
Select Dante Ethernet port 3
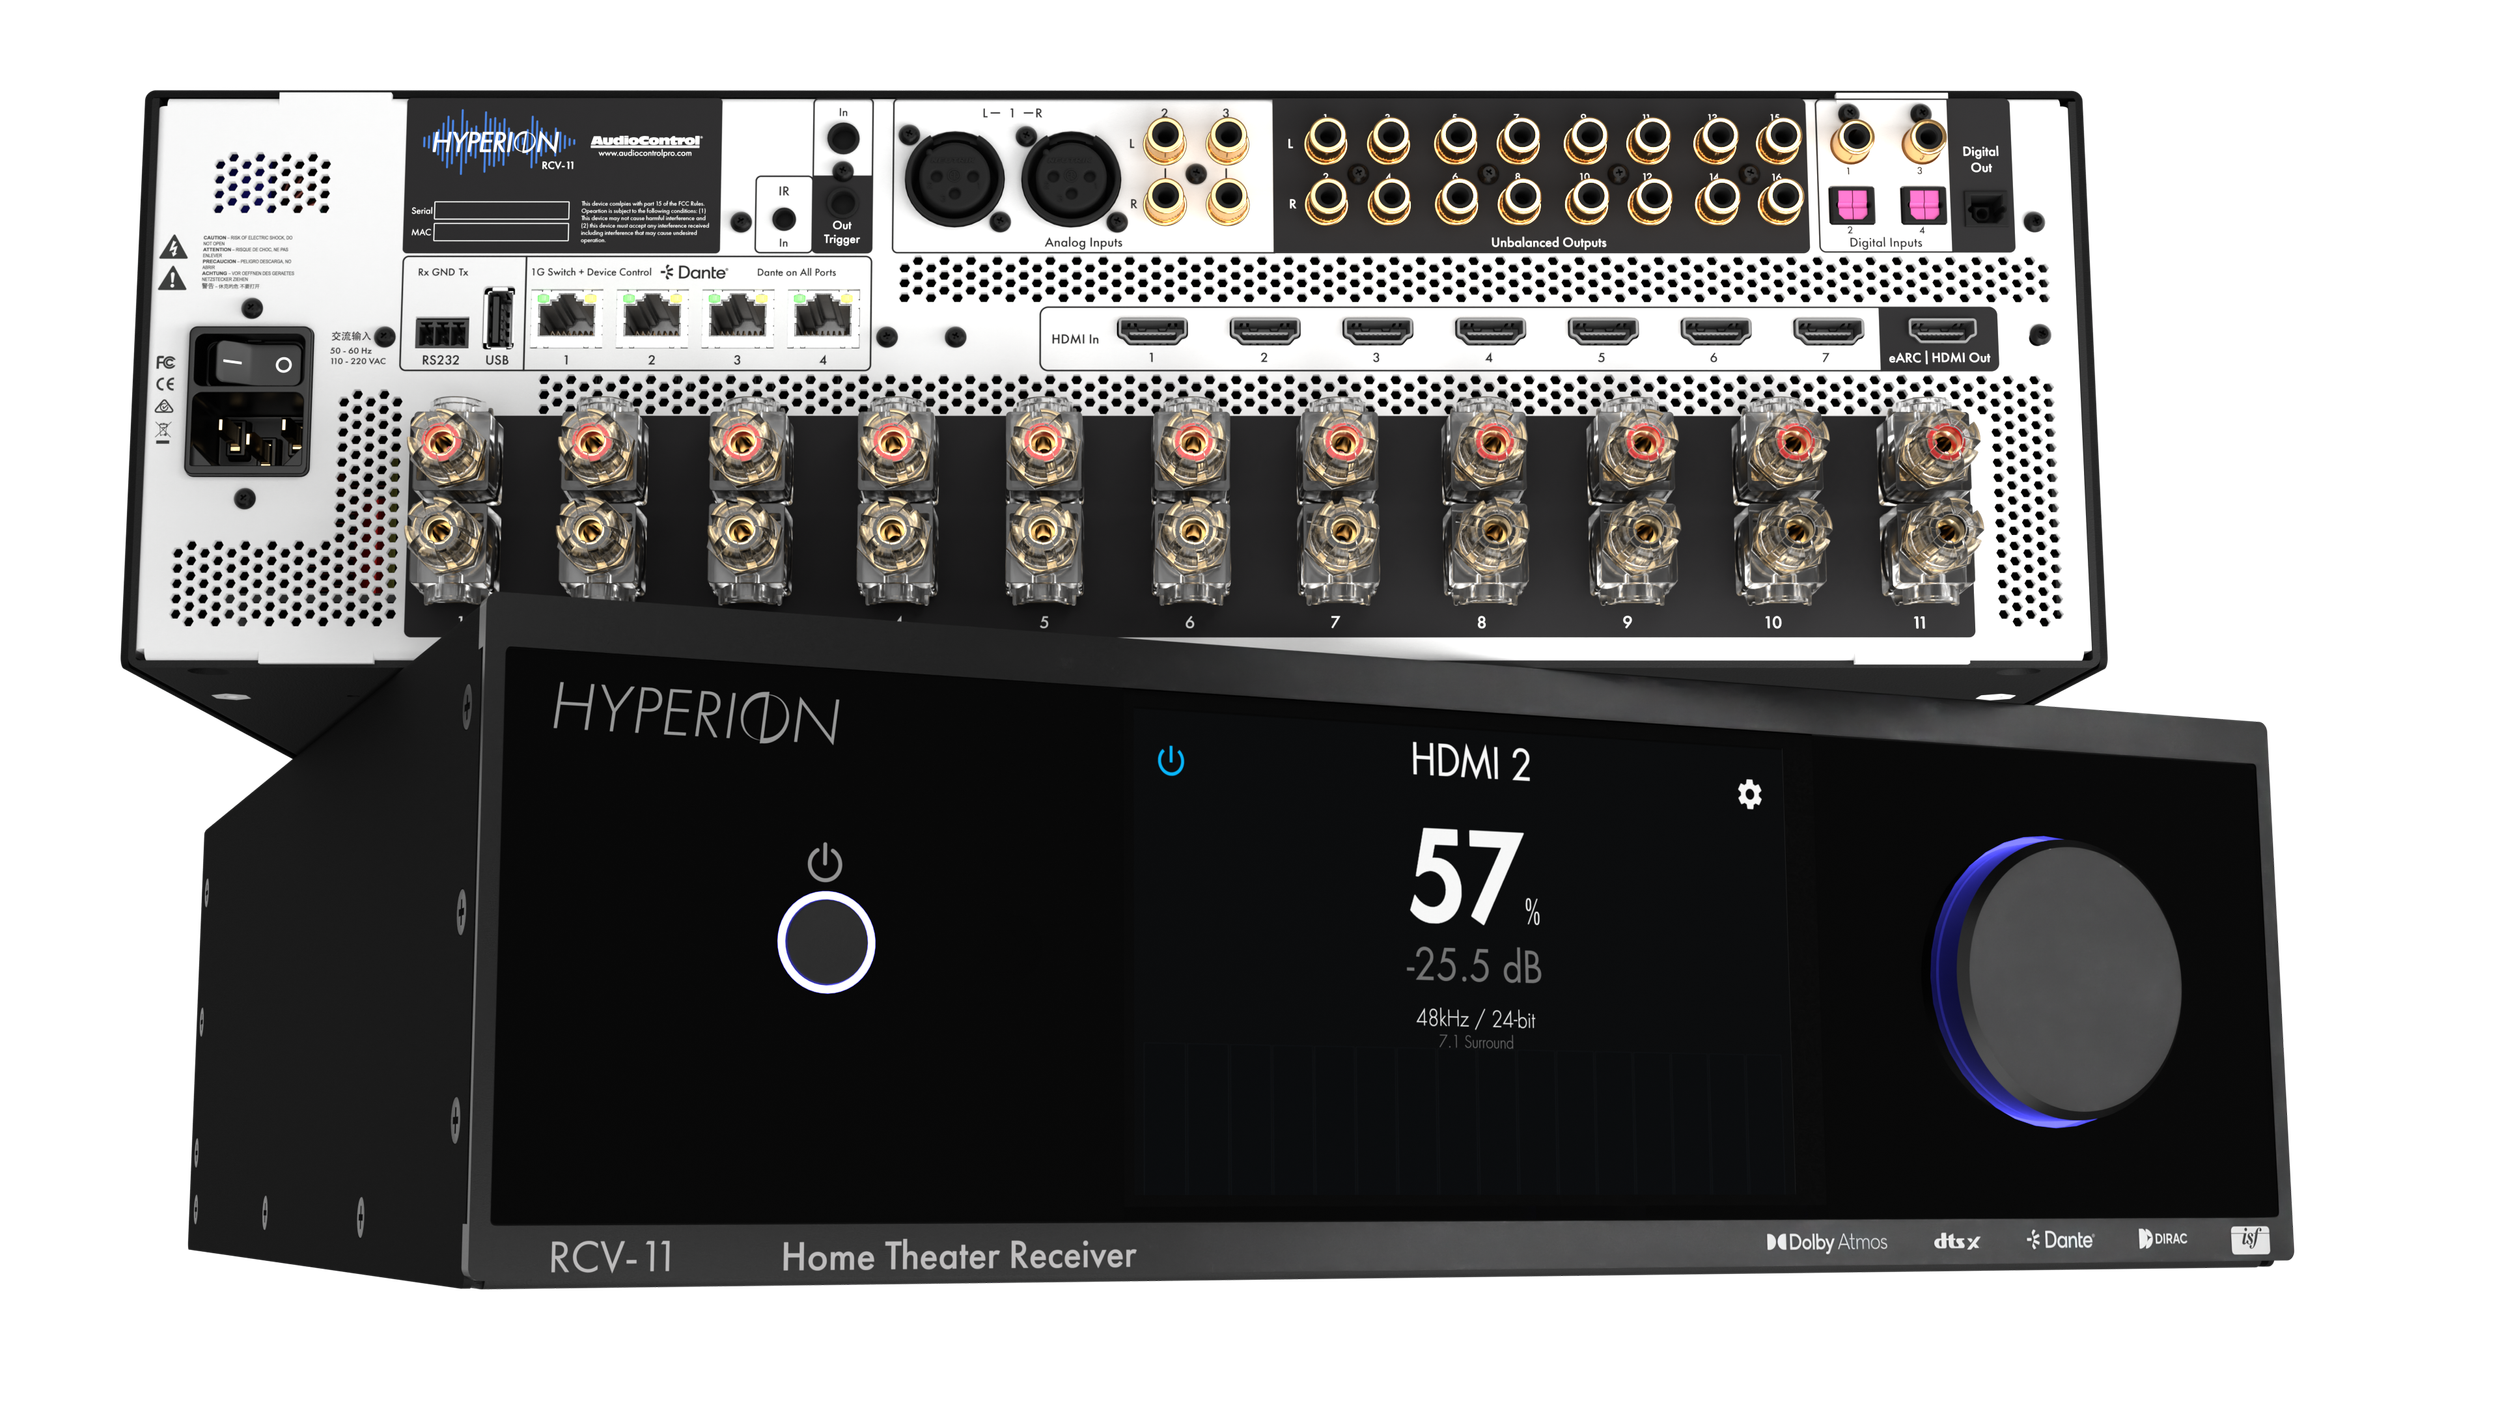[737, 318]
